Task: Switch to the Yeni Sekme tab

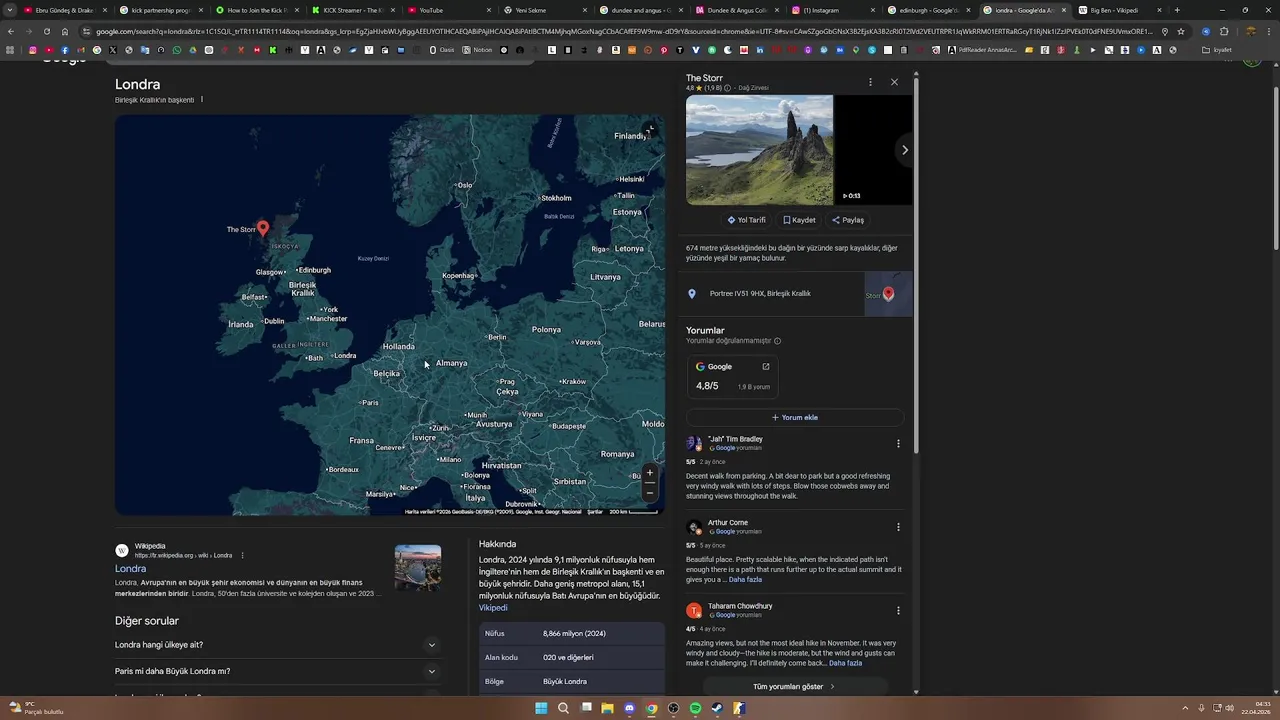Action: point(545,10)
